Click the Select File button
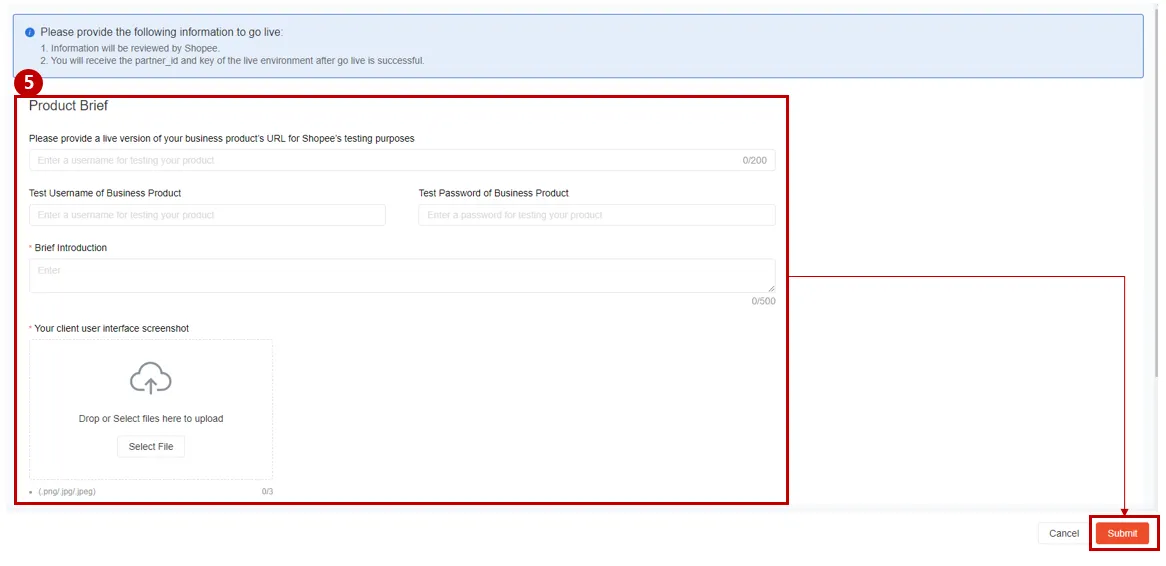The image size is (1166, 566). pyautogui.click(x=151, y=446)
